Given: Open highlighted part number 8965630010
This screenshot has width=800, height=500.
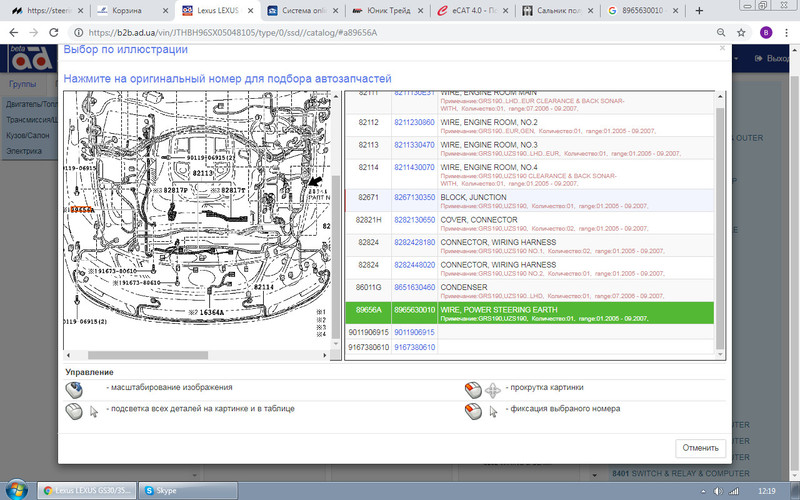Looking at the screenshot, I should (x=414, y=310).
